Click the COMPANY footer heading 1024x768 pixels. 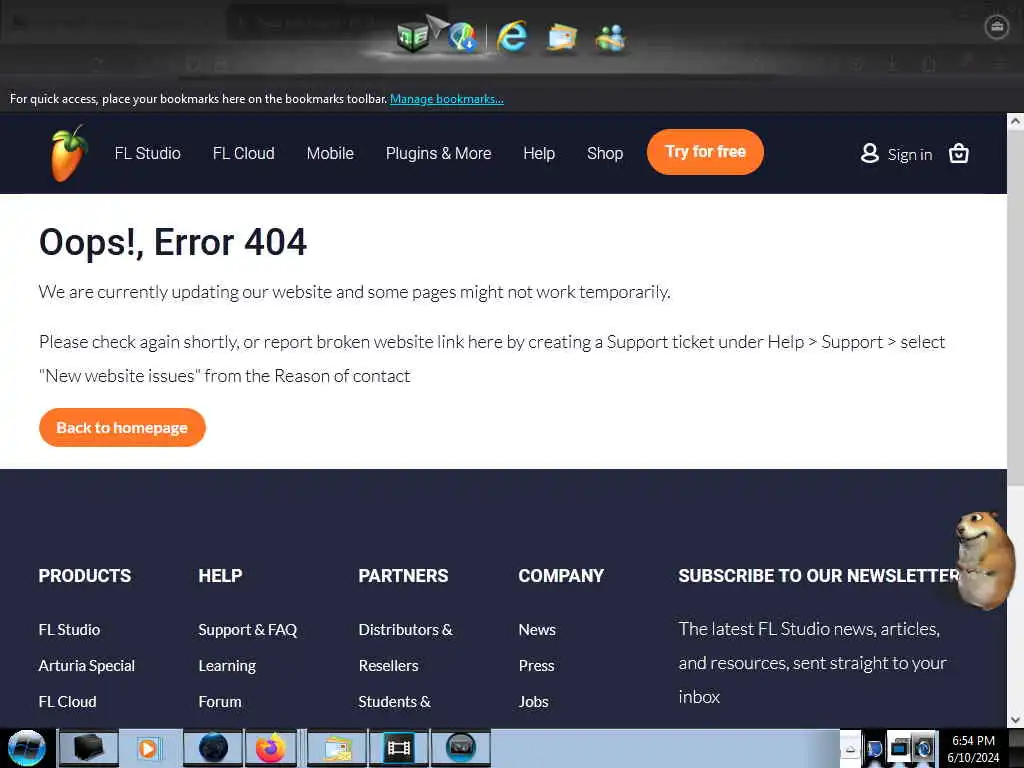coord(561,575)
